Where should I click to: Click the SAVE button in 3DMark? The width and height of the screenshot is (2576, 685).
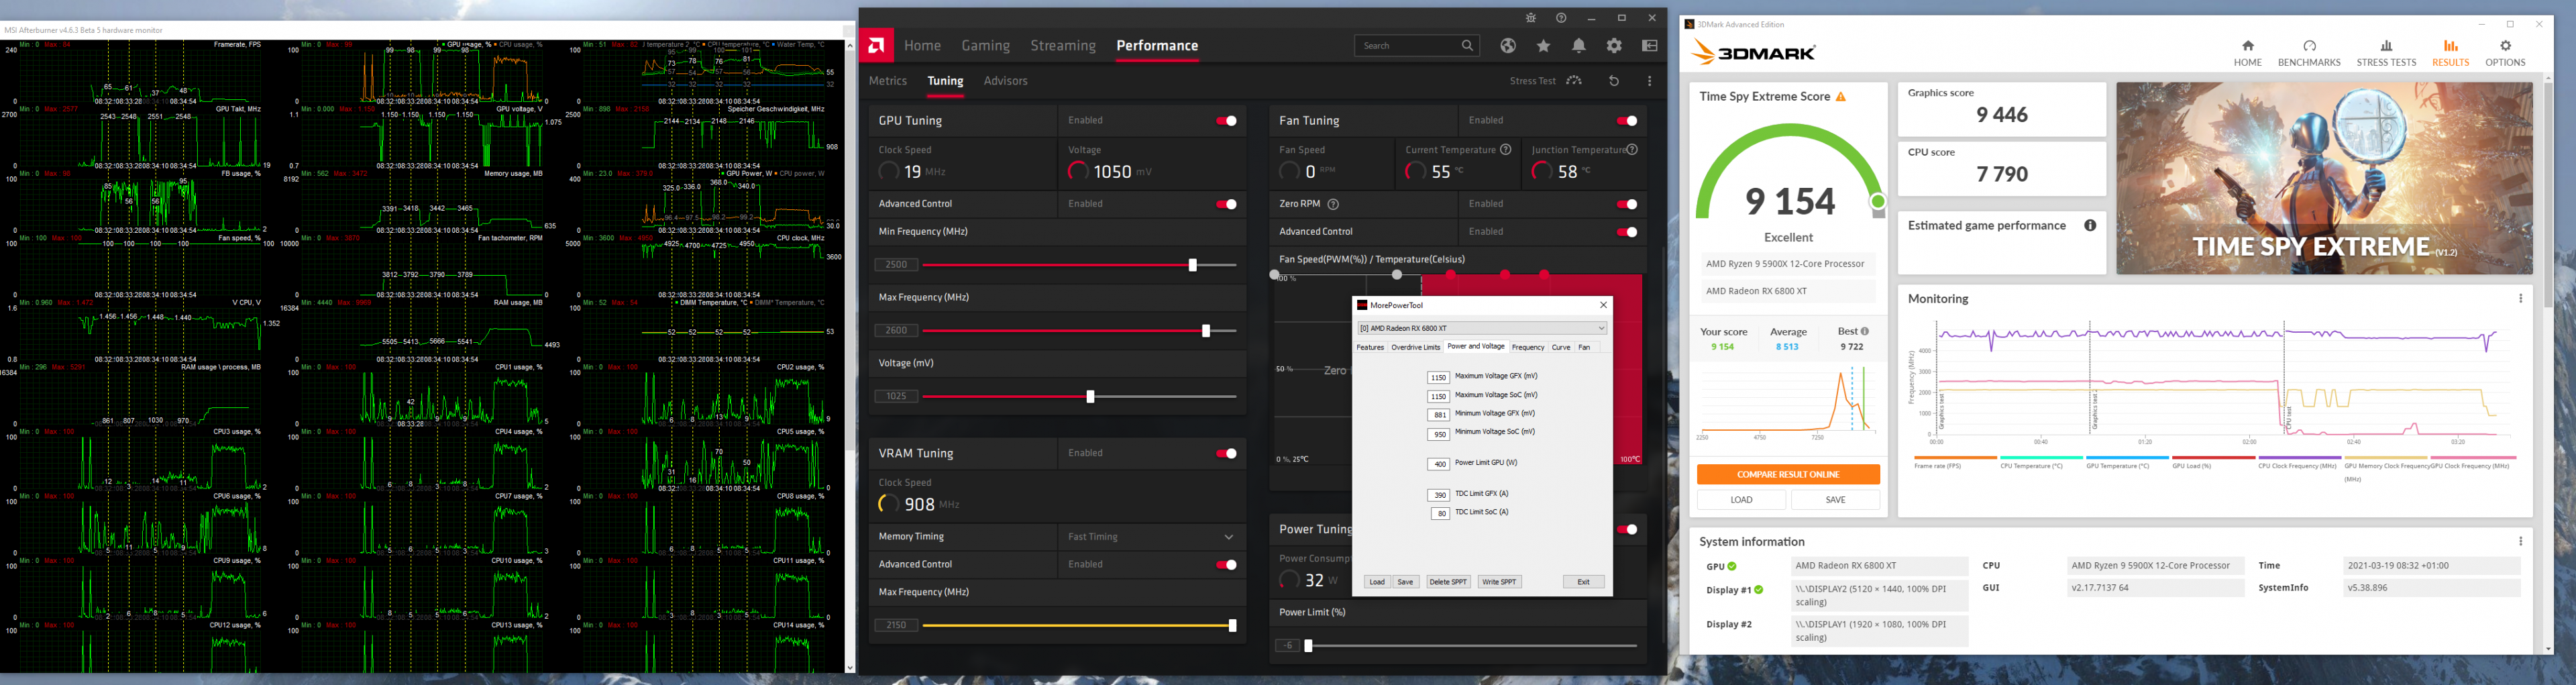1835,500
